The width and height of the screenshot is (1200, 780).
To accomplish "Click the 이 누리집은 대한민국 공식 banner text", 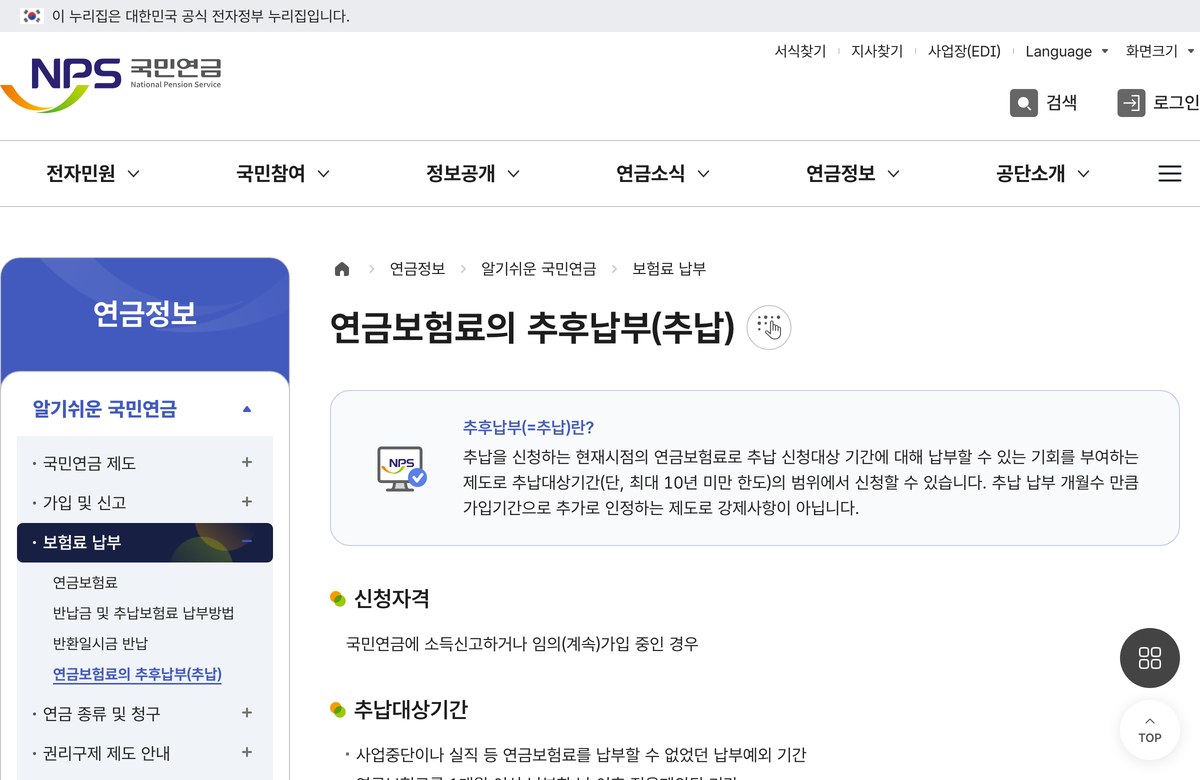I will [x=200, y=16].
